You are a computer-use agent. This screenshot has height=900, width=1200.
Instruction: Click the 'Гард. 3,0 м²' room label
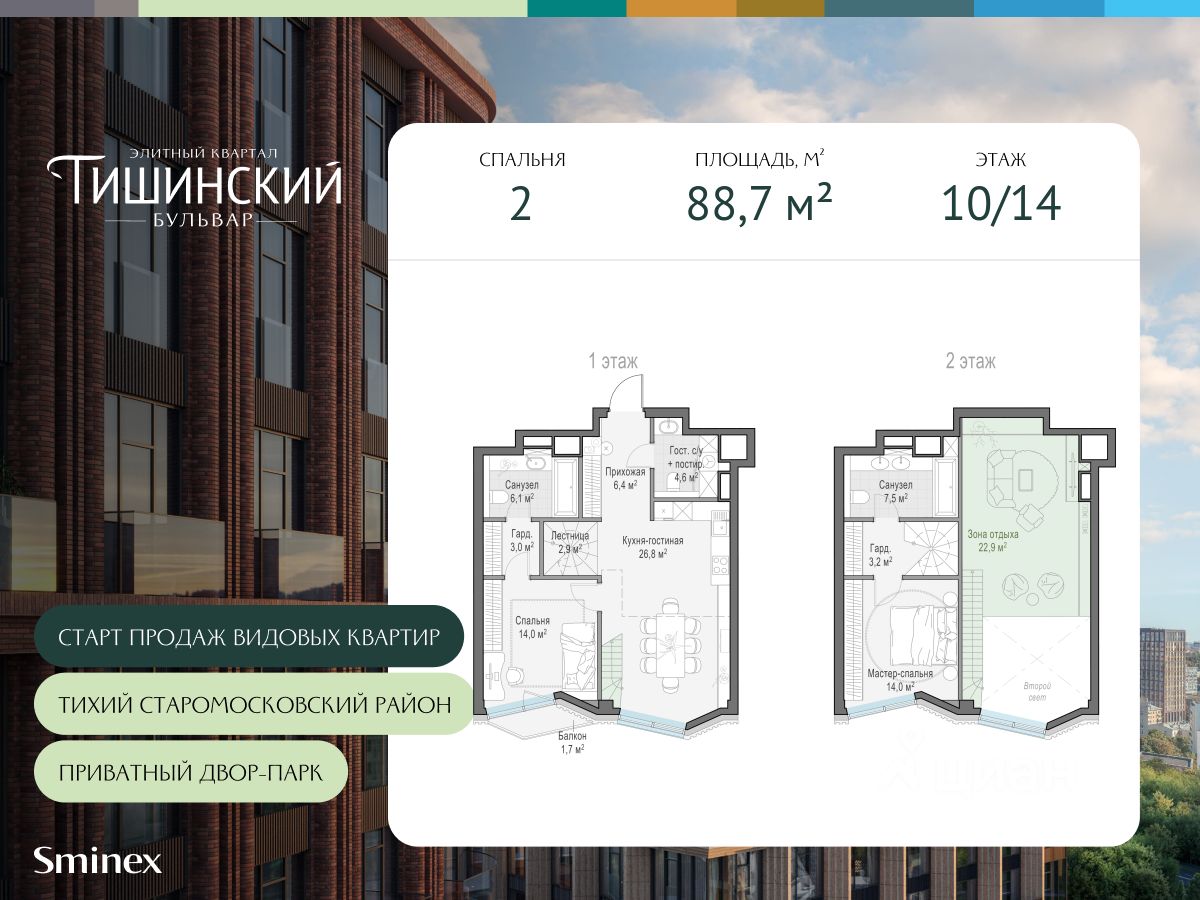coord(522,541)
